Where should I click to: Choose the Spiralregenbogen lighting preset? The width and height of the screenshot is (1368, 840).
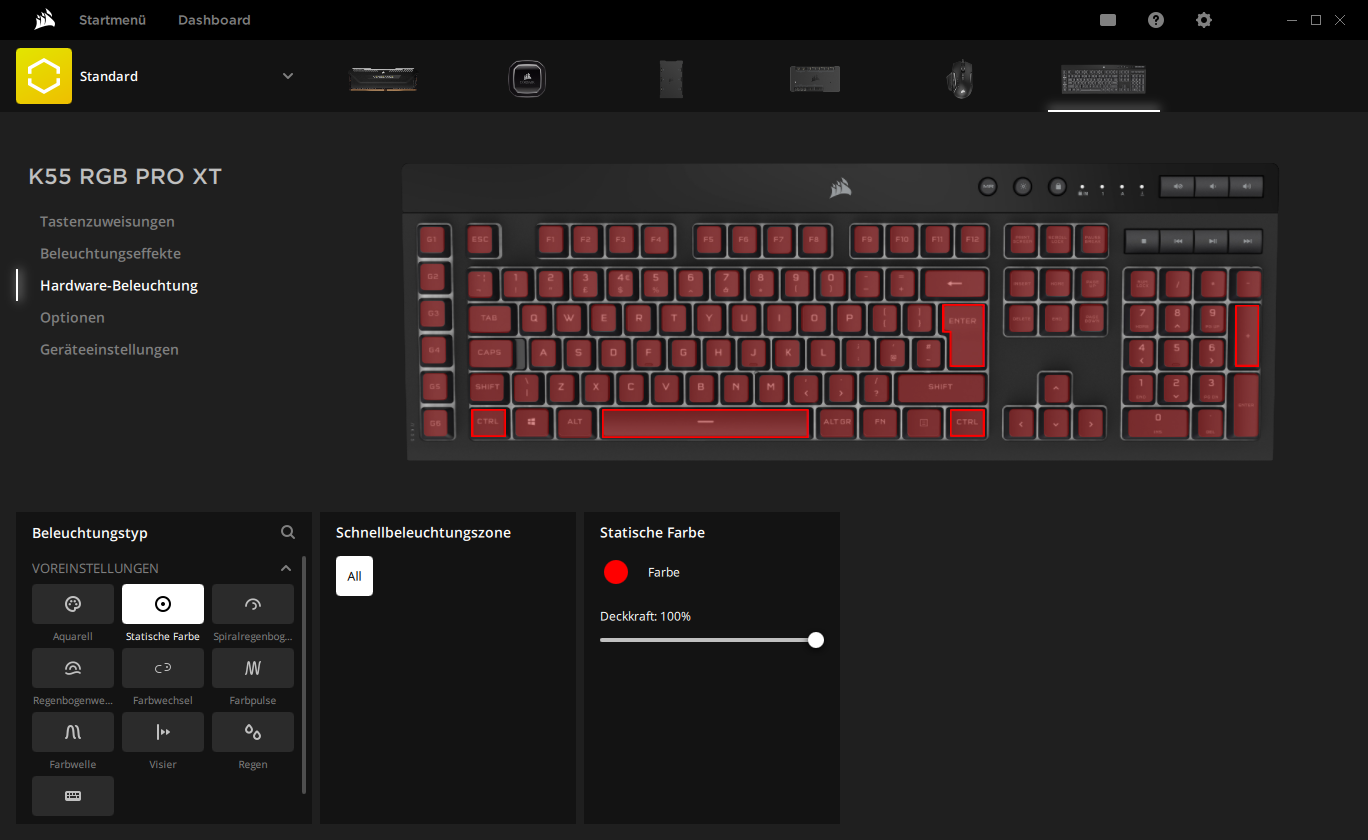pyautogui.click(x=253, y=604)
